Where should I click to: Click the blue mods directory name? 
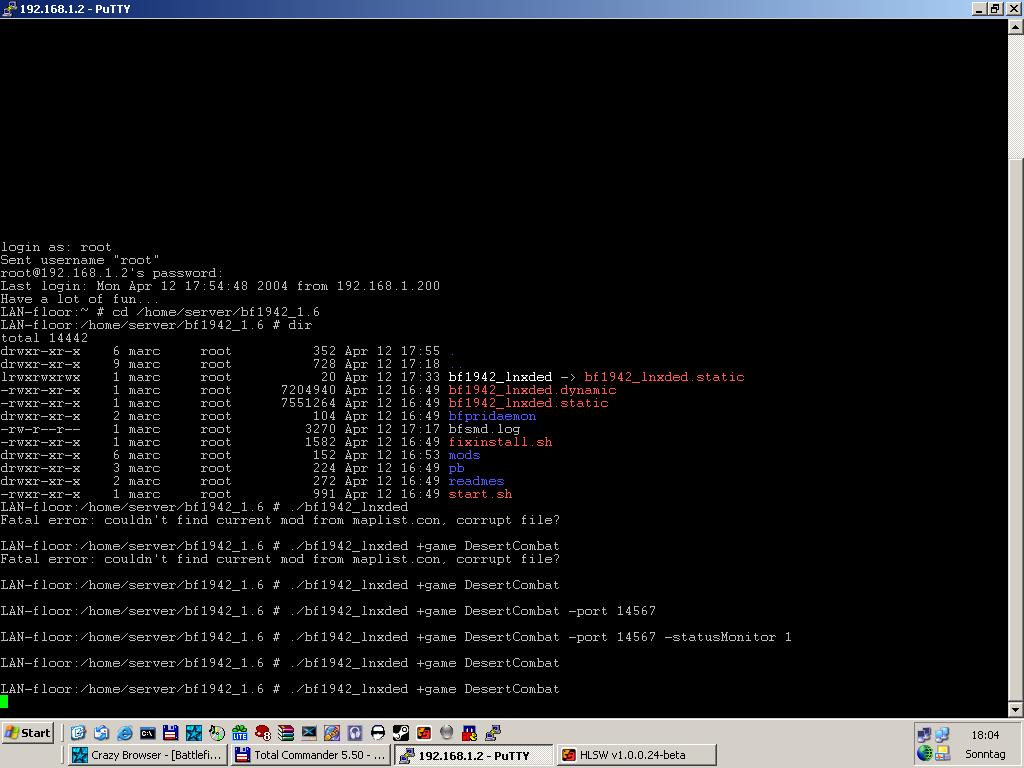464,455
